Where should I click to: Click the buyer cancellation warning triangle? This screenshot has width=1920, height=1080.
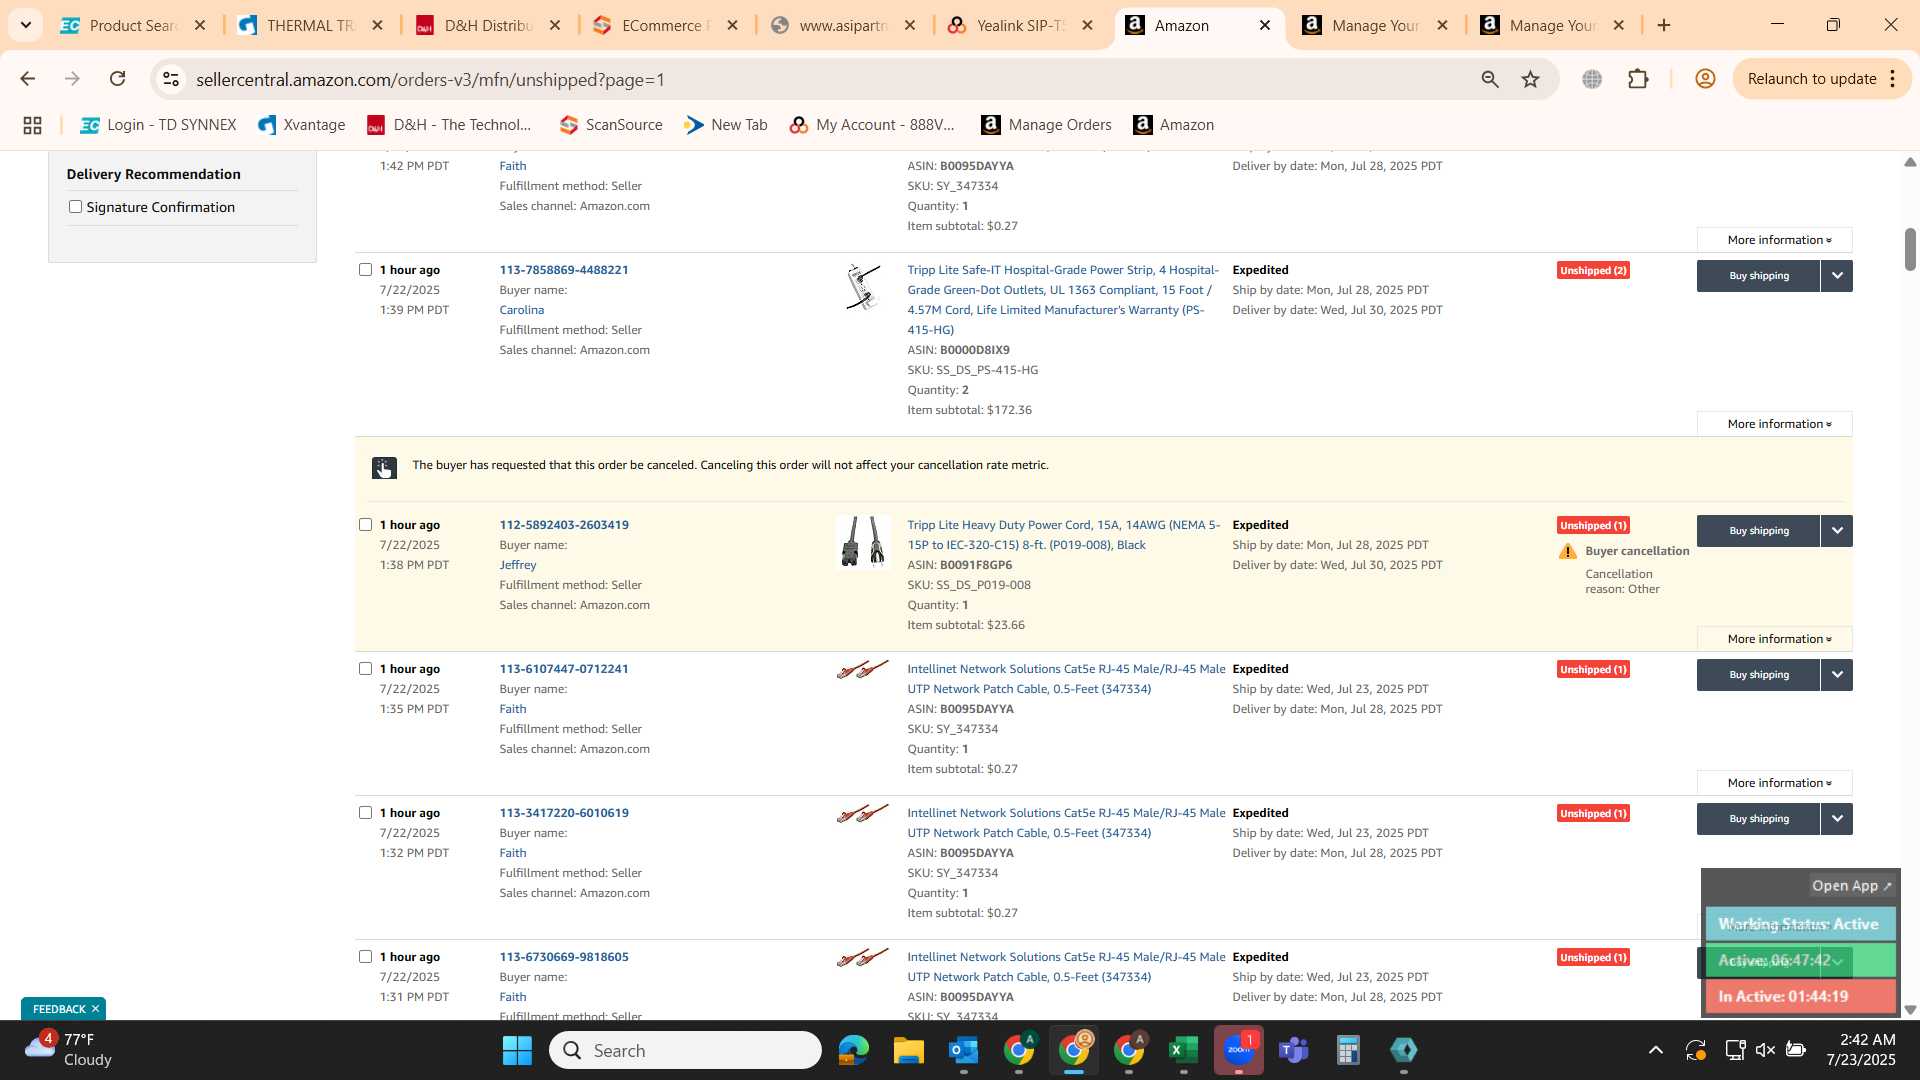tap(1568, 552)
